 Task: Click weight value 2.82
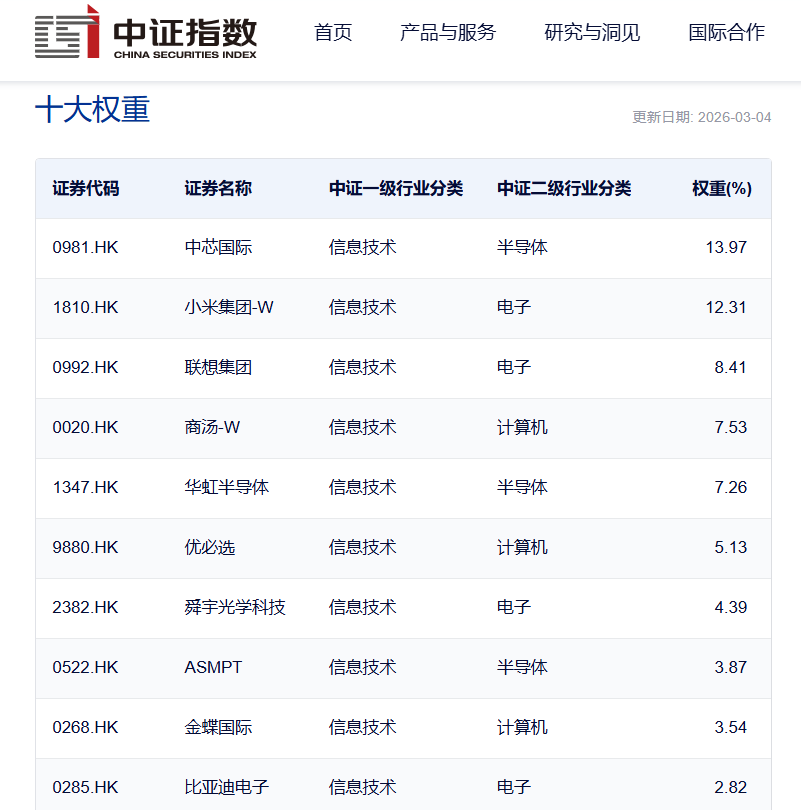(730, 787)
